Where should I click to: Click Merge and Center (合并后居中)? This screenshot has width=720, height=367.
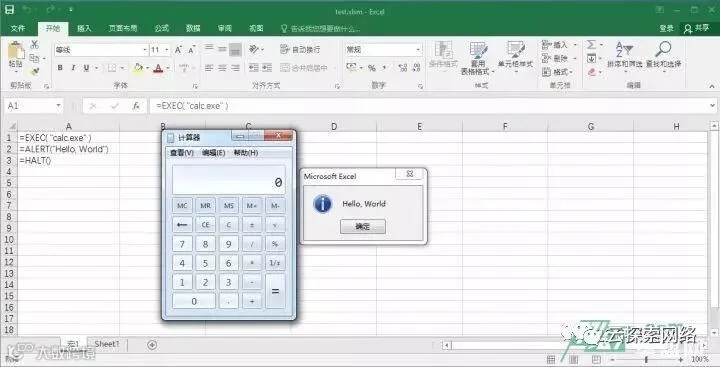point(304,68)
